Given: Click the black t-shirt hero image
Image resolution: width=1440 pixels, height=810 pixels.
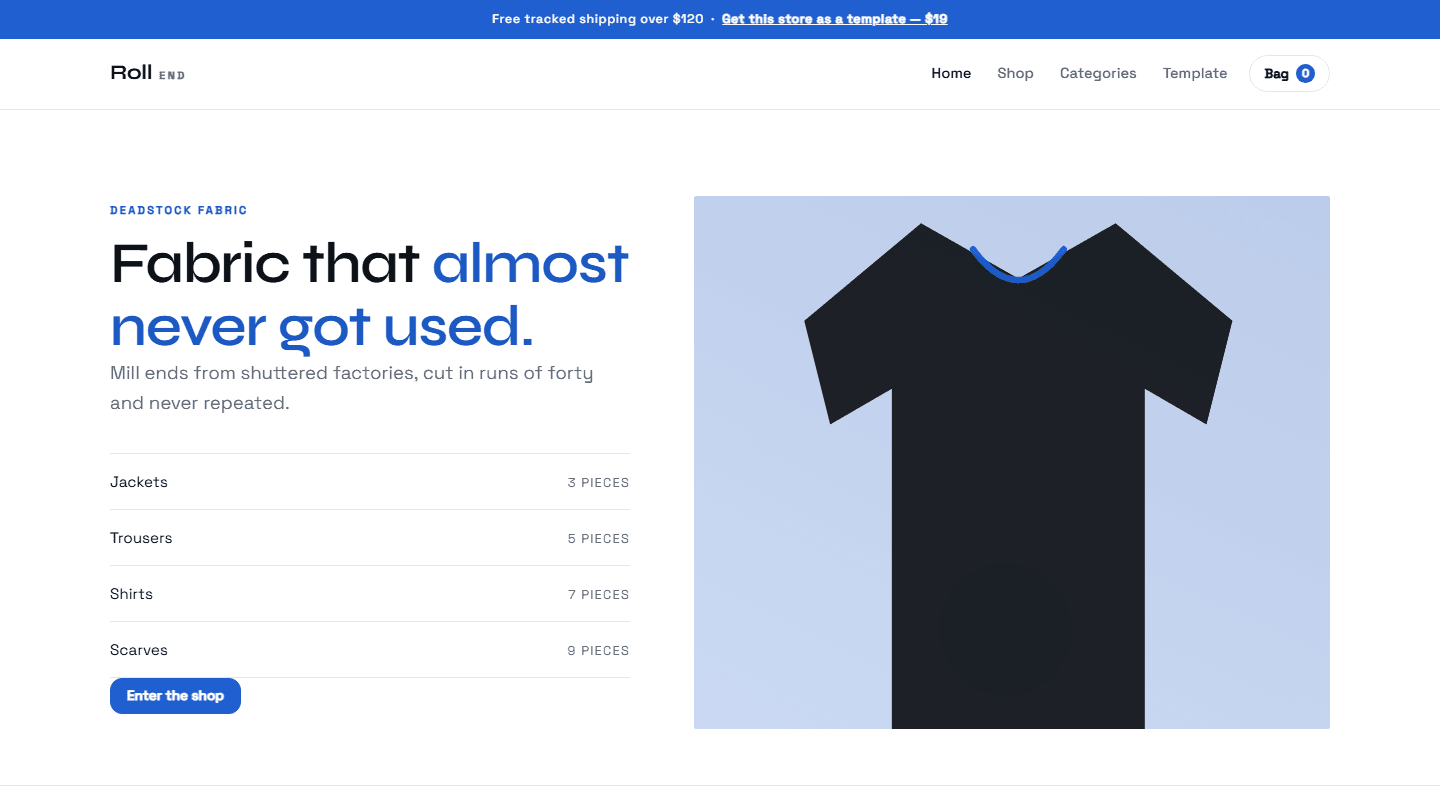Looking at the screenshot, I should (1012, 462).
